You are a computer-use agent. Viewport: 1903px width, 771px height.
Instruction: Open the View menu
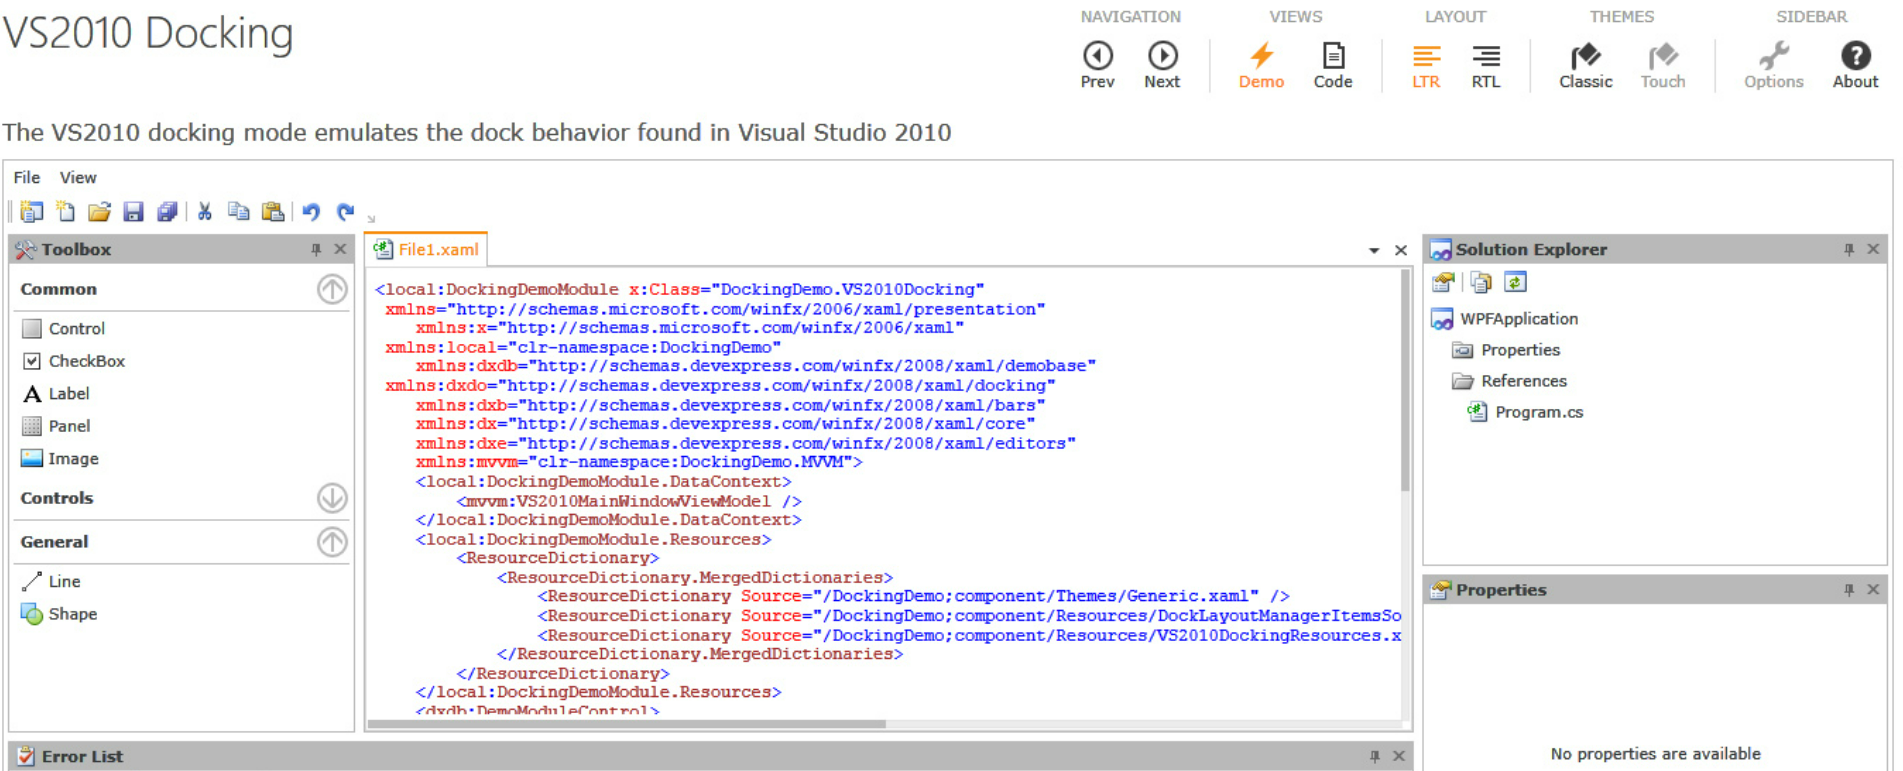[x=78, y=177]
